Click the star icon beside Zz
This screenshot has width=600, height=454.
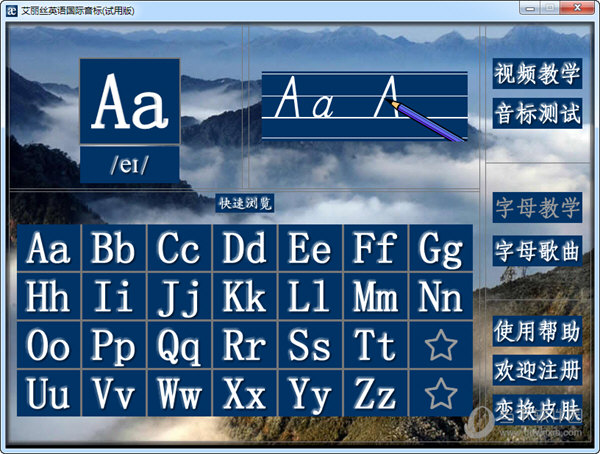click(440, 393)
